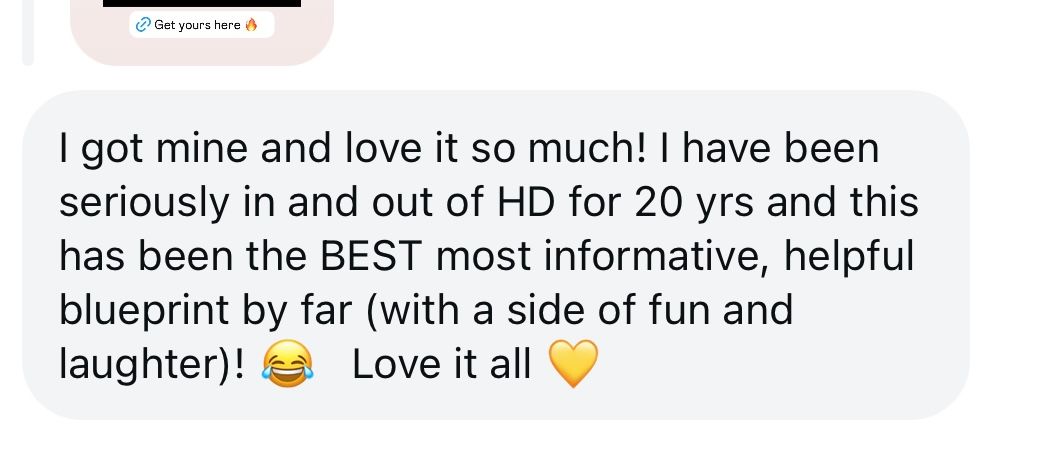Click the word "helpful" in the message
Viewport: 1040px width, 452px height.
click(849, 258)
